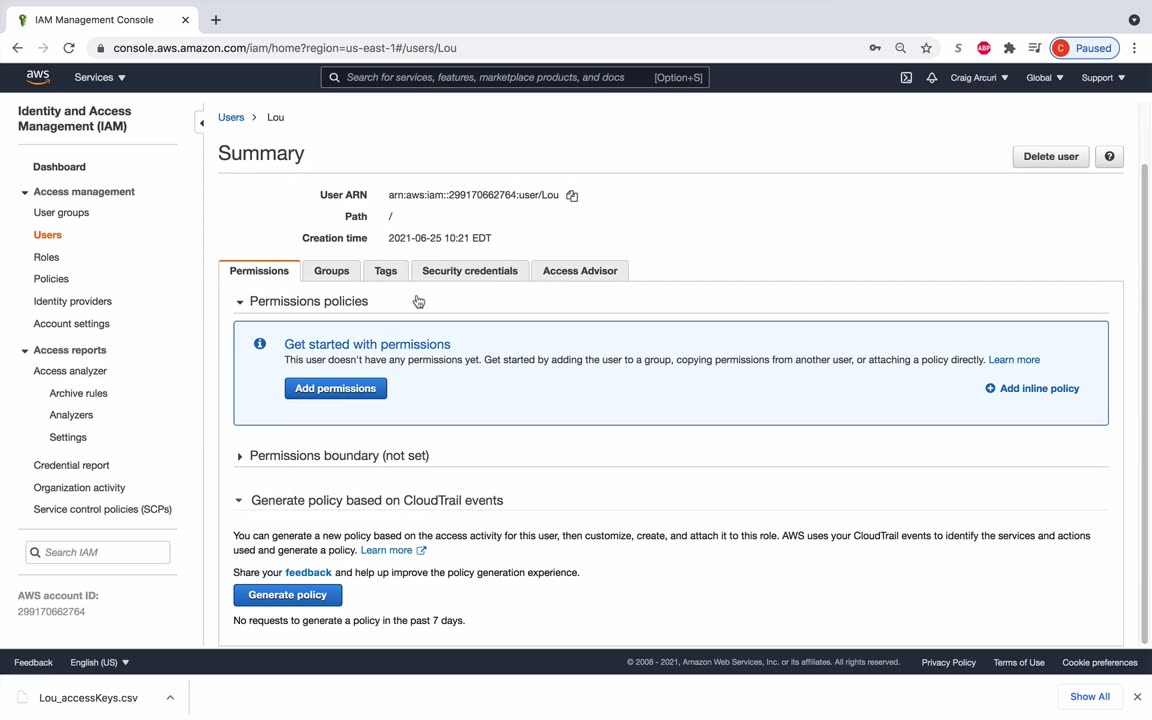Click the saved passwords key icon
1152x720 pixels.
click(874, 48)
